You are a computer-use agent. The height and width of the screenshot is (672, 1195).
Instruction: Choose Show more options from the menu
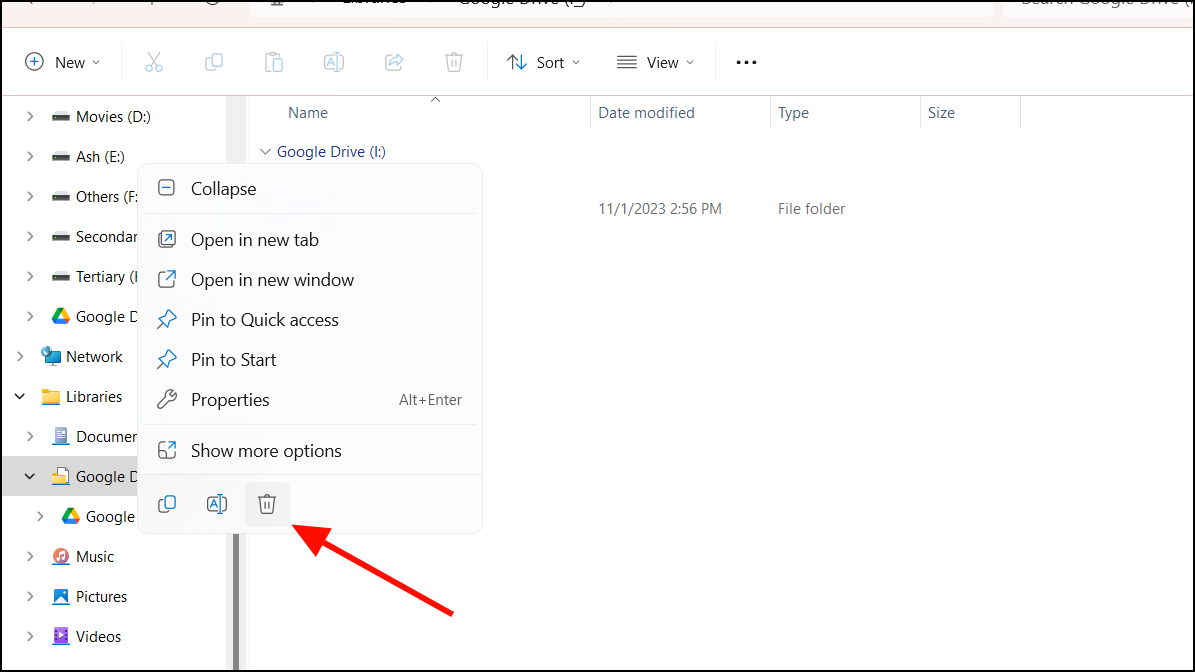(x=266, y=450)
